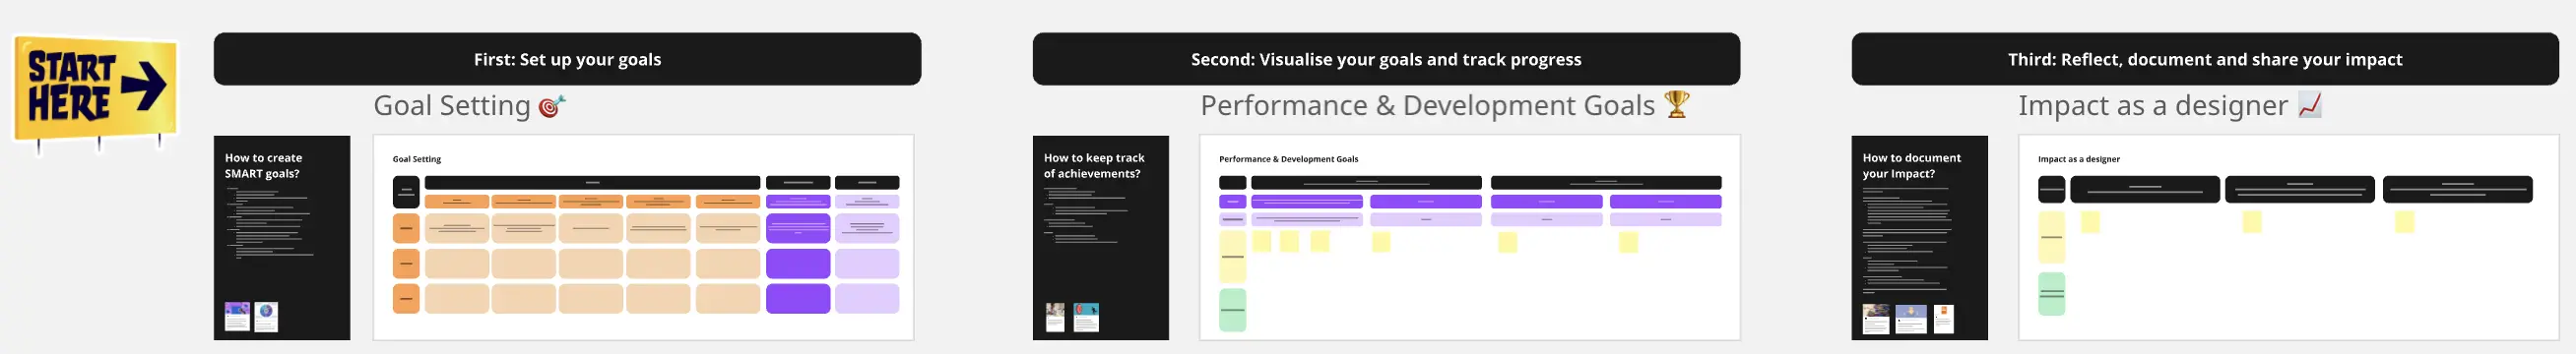Select the green sticky note in Performance frame
The width and height of the screenshot is (2576, 354).
point(1233,310)
